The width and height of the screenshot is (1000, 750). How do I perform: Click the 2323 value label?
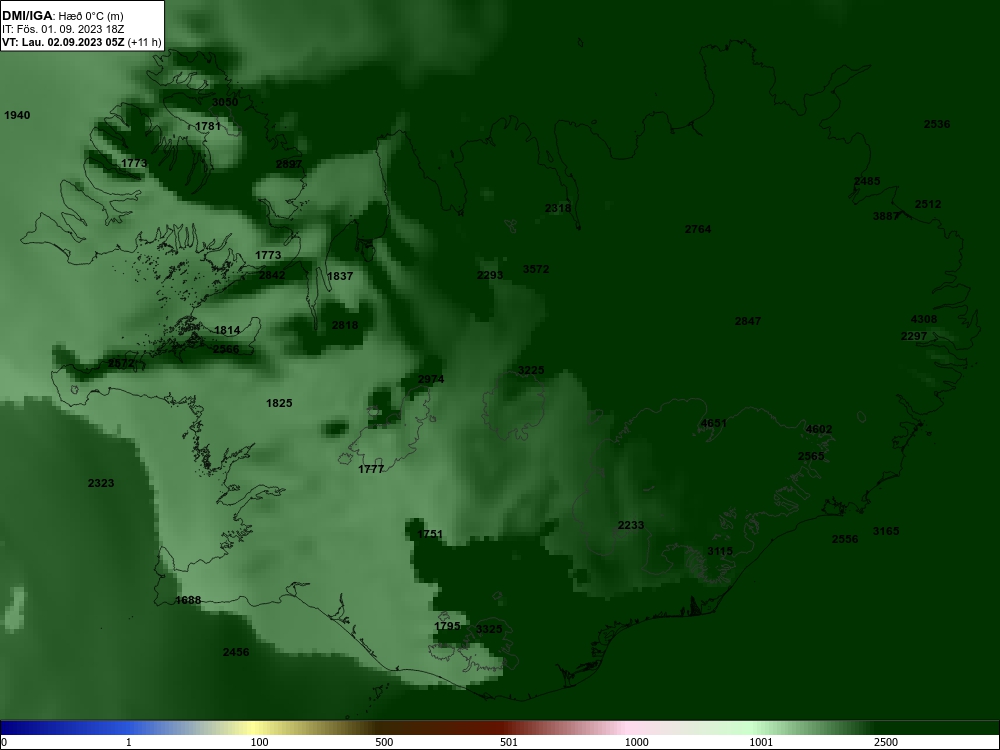pos(101,483)
